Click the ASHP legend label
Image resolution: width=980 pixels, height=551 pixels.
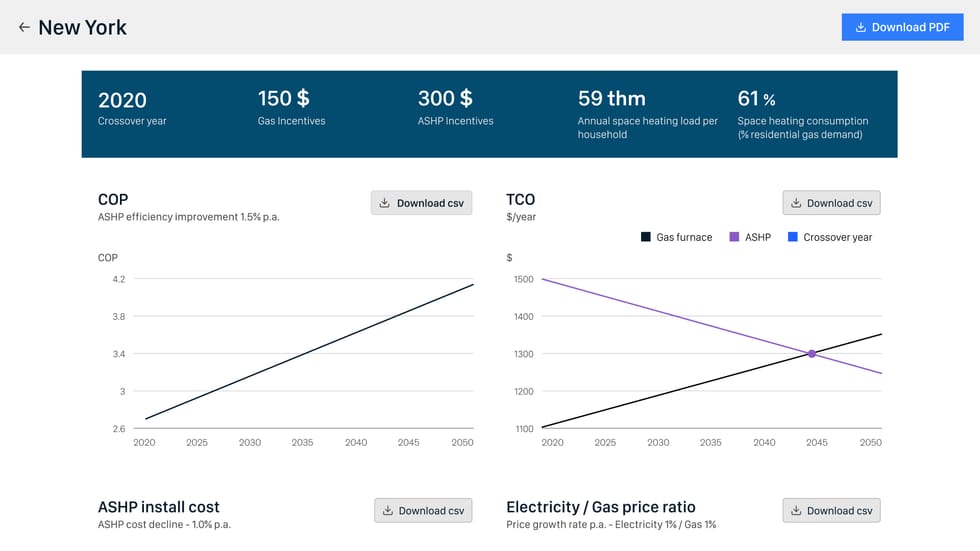pyautogui.click(x=758, y=237)
